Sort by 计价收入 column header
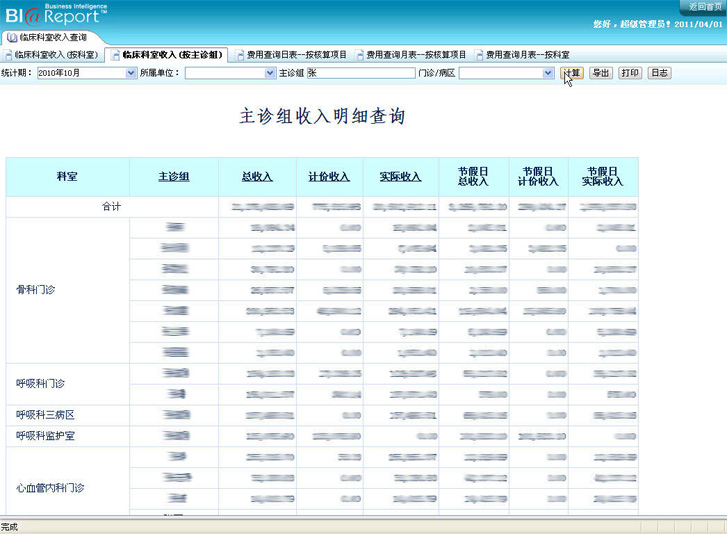The width and height of the screenshot is (727, 534). pos(330,177)
